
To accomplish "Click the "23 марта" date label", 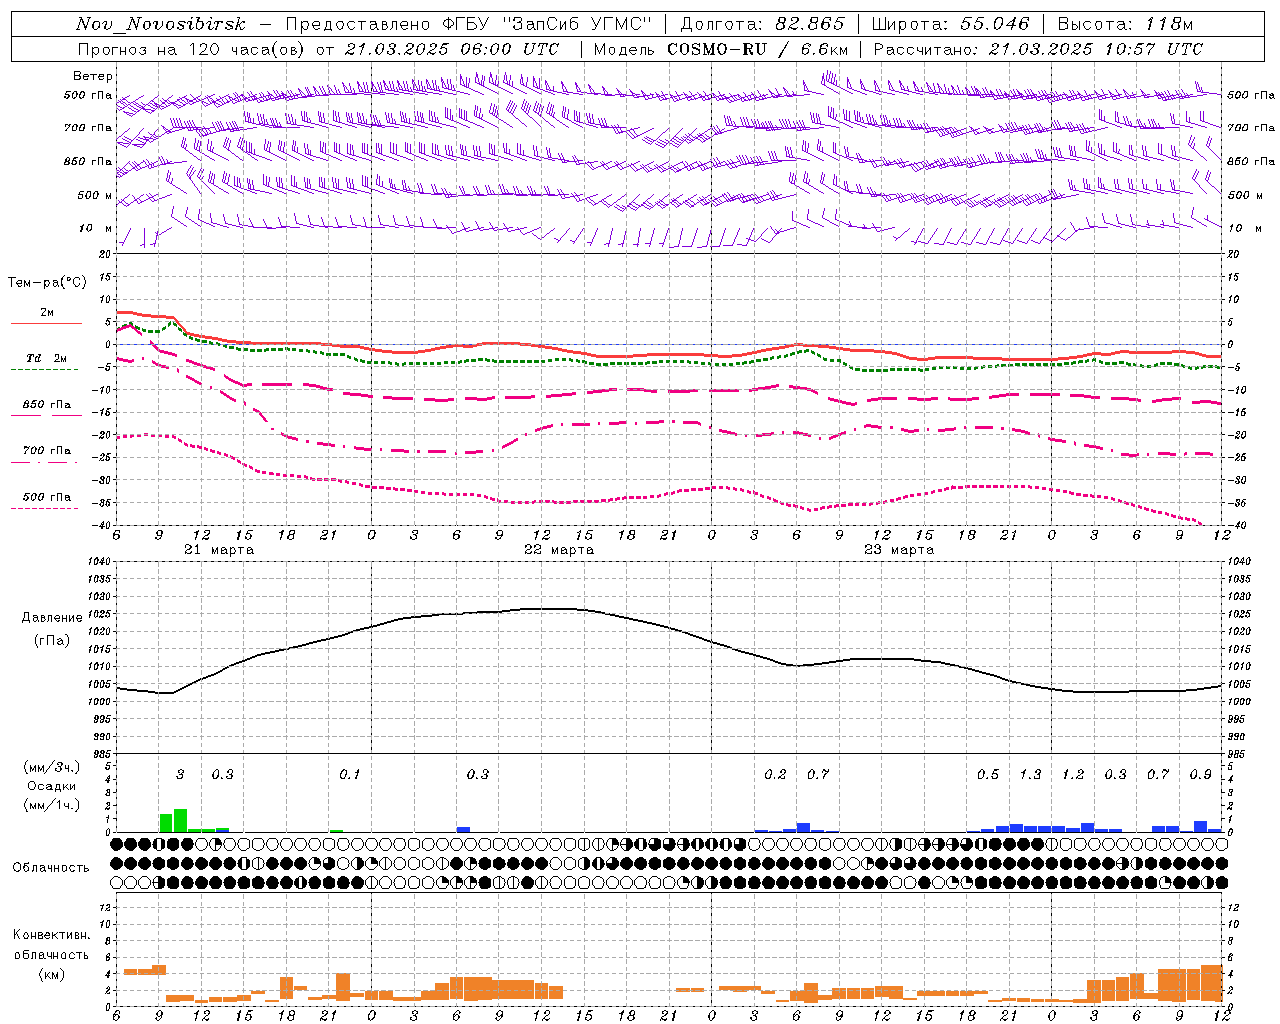I will point(899,550).
